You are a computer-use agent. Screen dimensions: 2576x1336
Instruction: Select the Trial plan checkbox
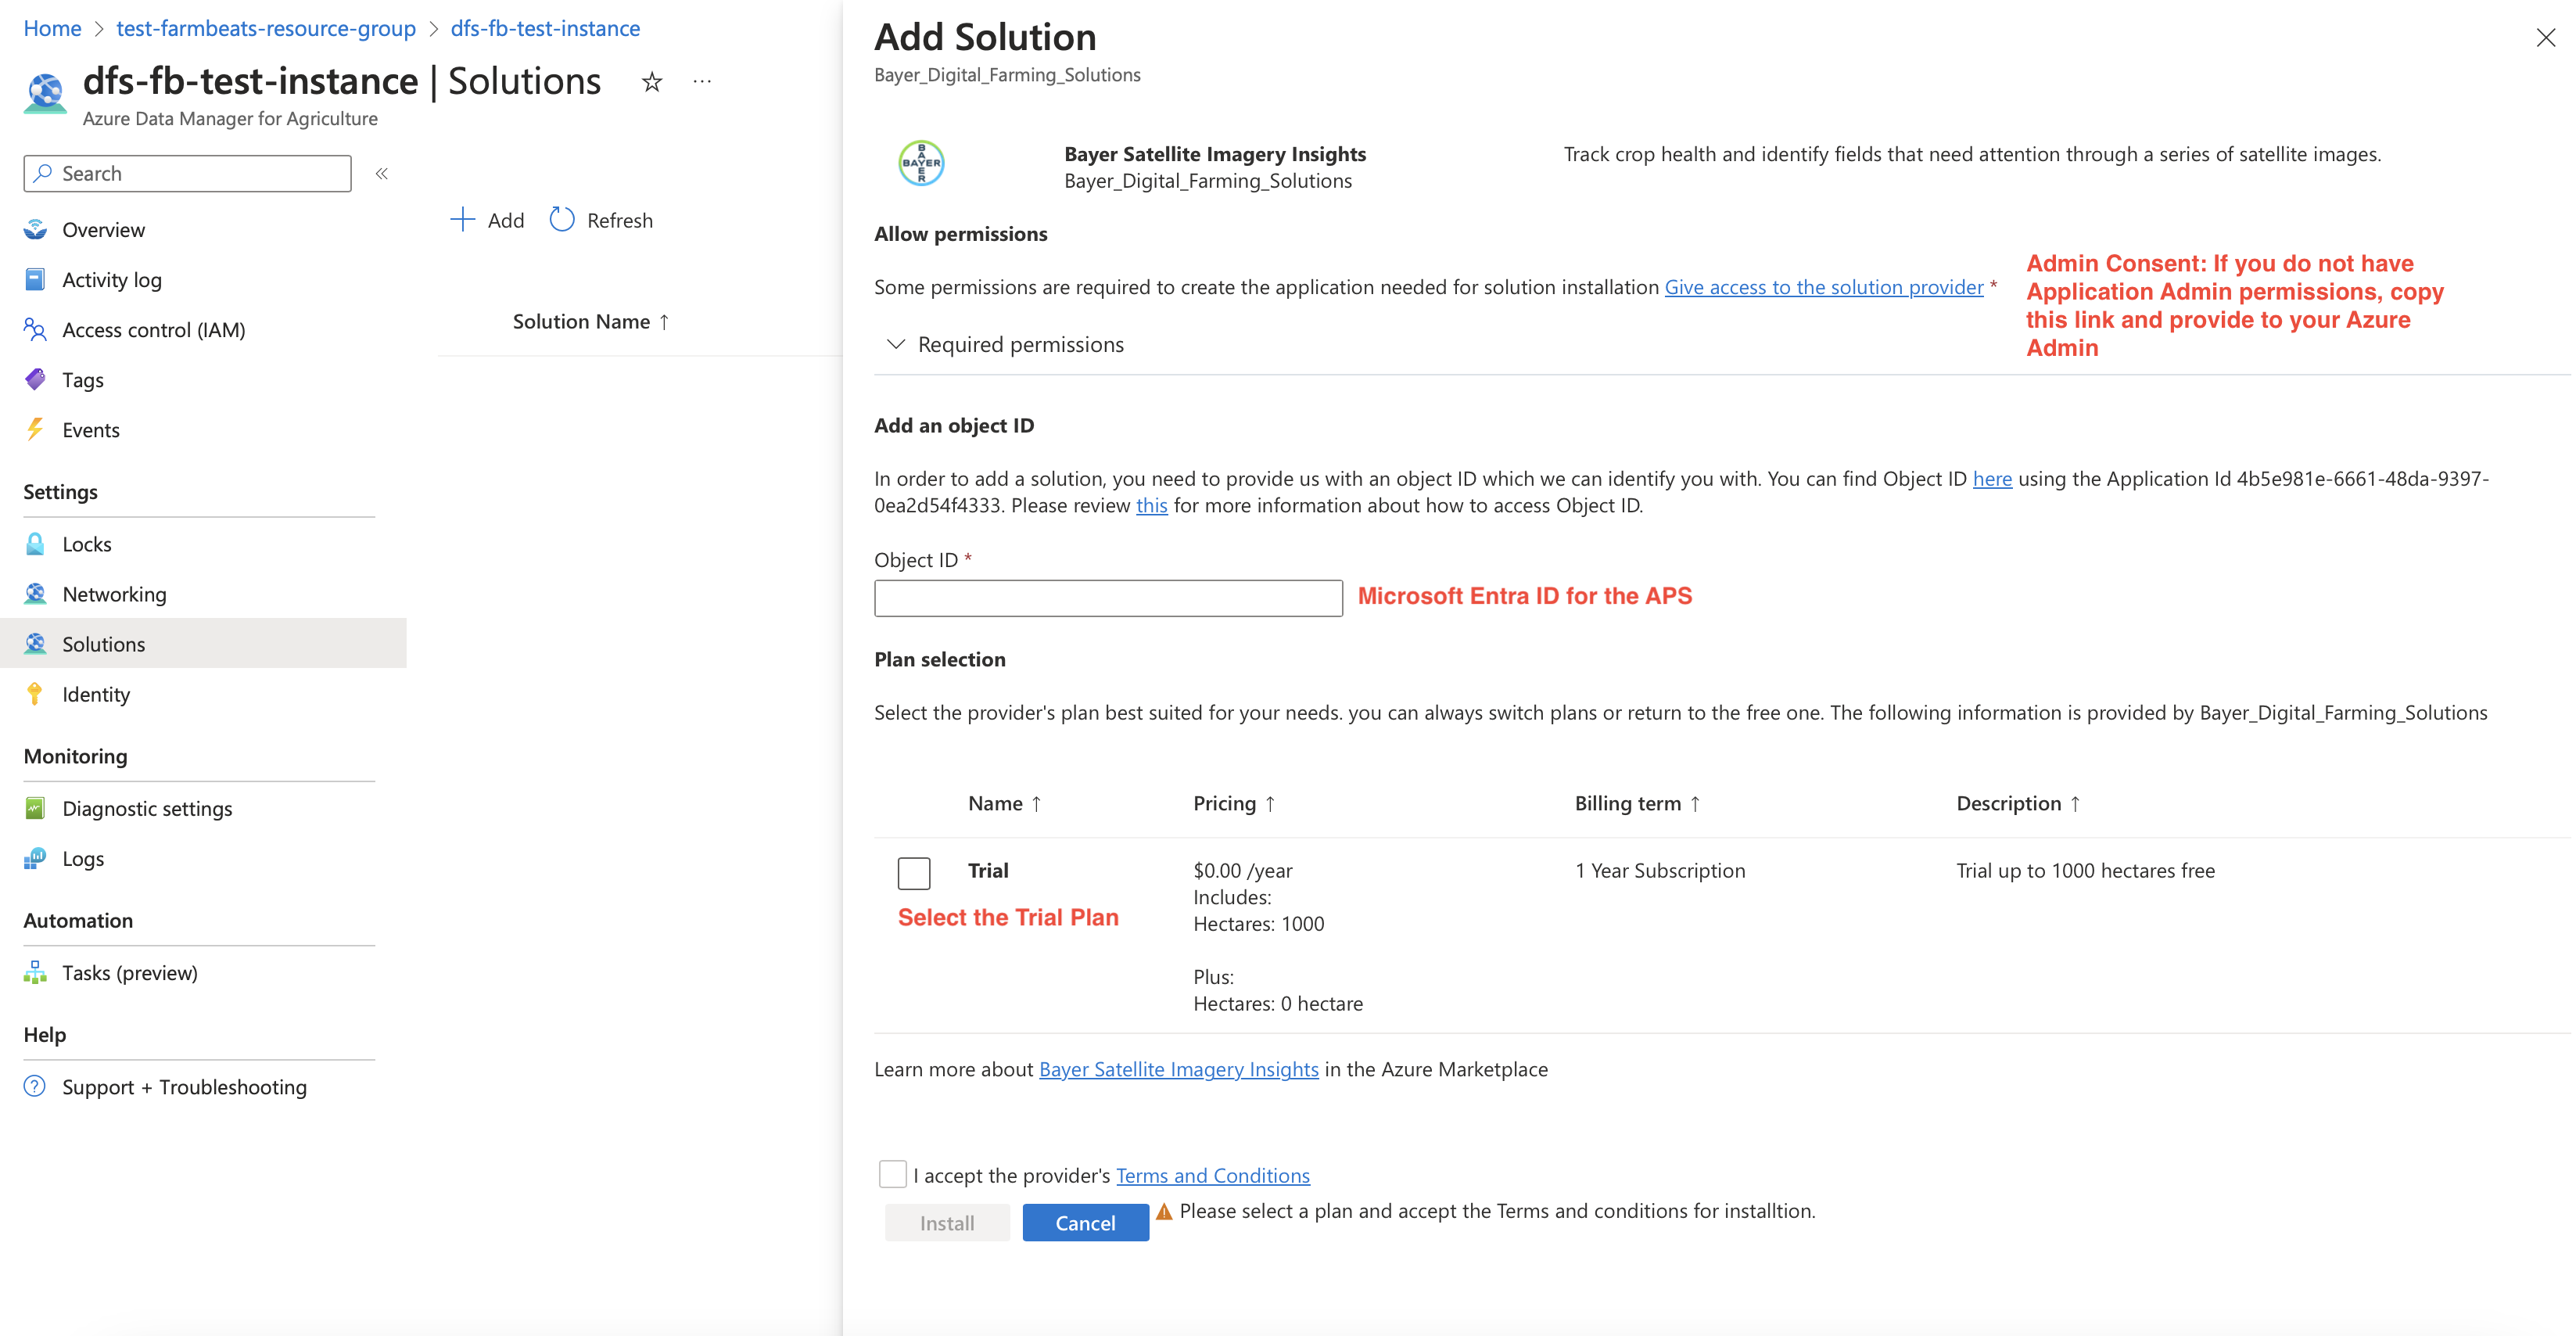[914, 873]
